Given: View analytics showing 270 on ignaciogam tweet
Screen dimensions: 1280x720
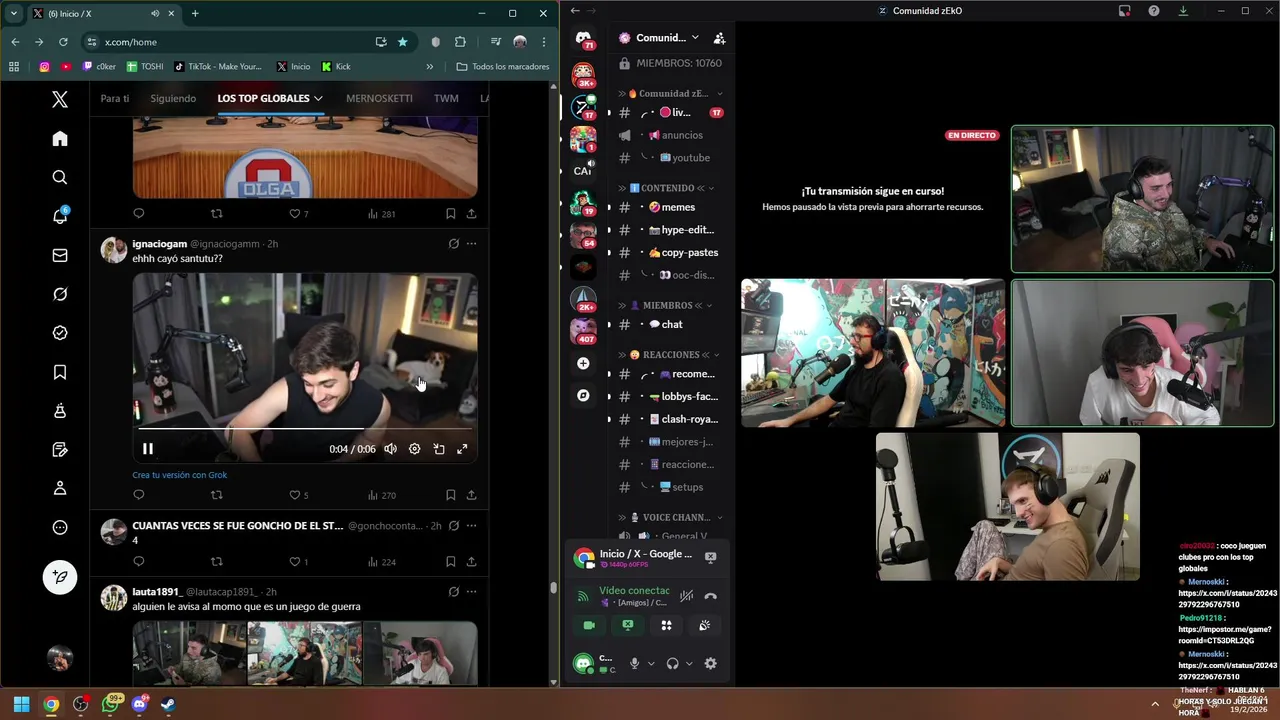Looking at the screenshot, I should pyautogui.click(x=382, y=495).
